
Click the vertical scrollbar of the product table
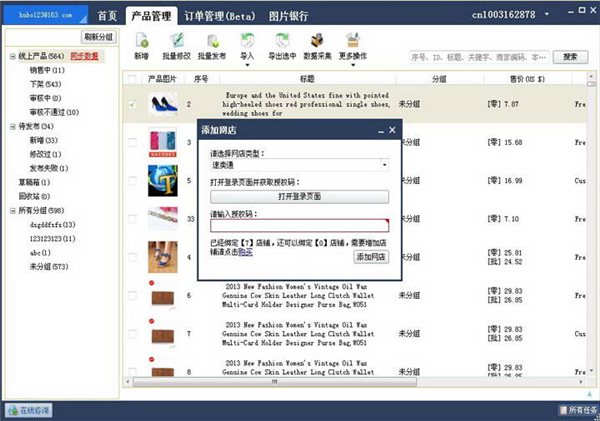click(592, 83)
